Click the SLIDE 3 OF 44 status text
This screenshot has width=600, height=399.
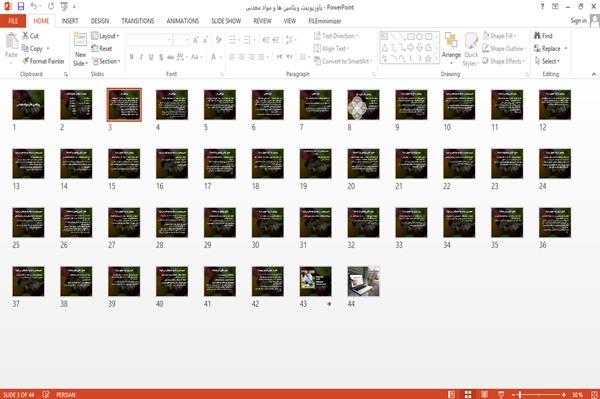pos(18,394)
